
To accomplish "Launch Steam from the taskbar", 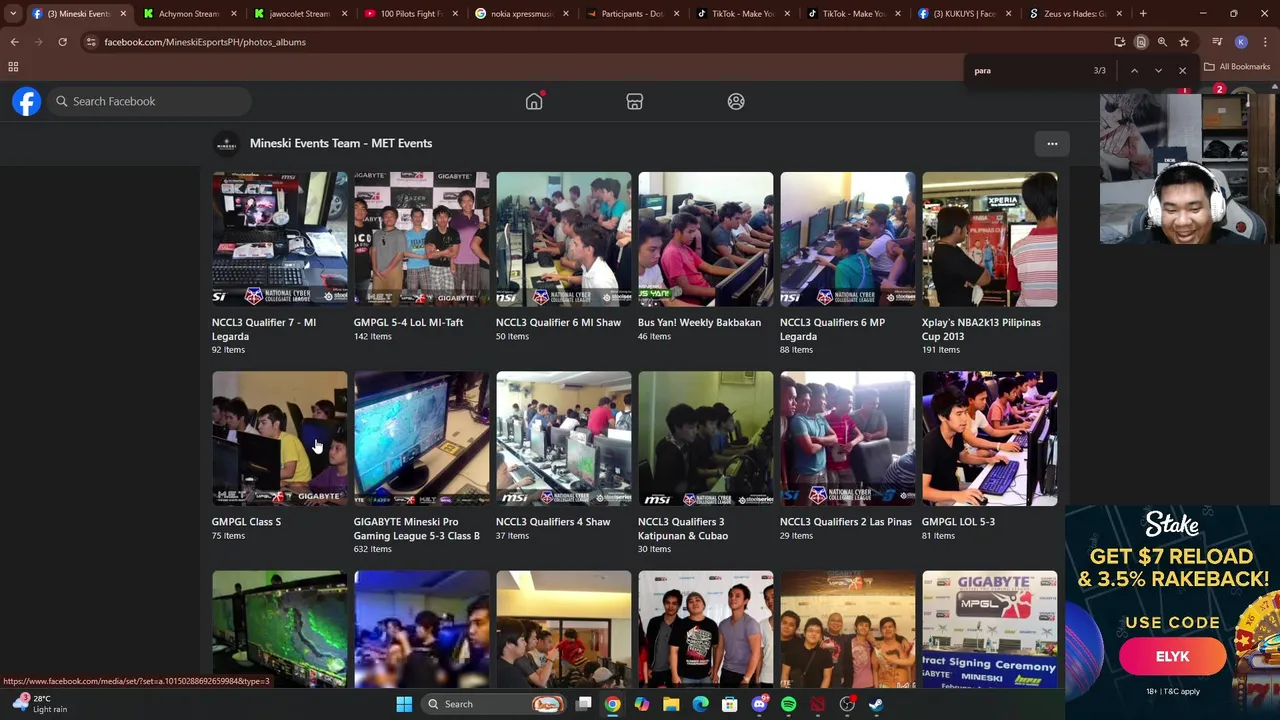I will tap(876, 704).
